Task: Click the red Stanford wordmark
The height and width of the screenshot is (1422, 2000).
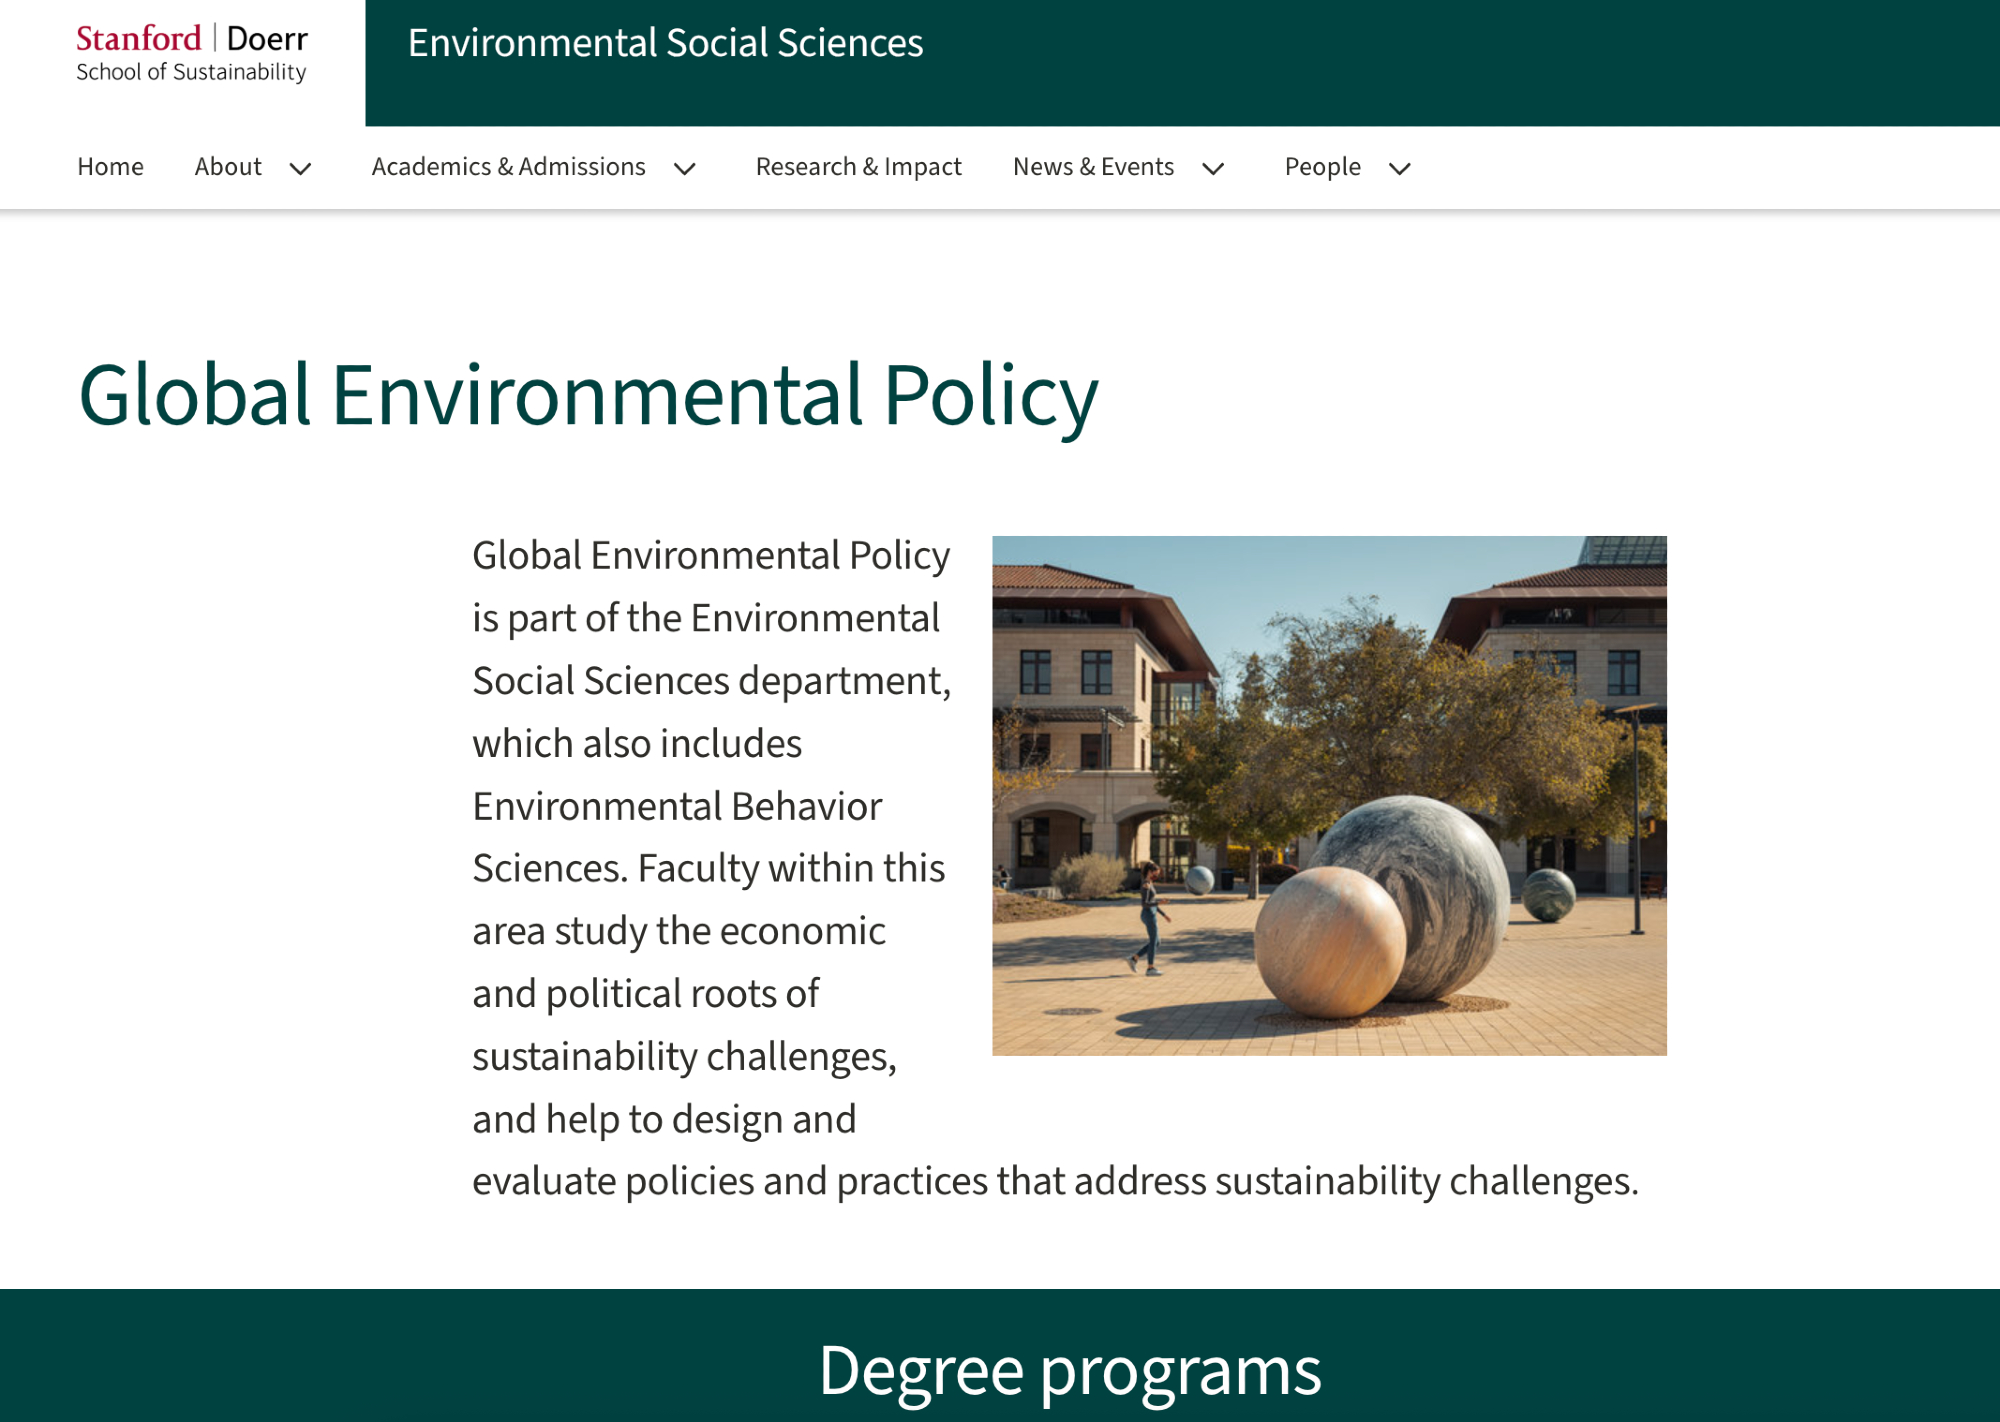Action: [x=139, y=38]
